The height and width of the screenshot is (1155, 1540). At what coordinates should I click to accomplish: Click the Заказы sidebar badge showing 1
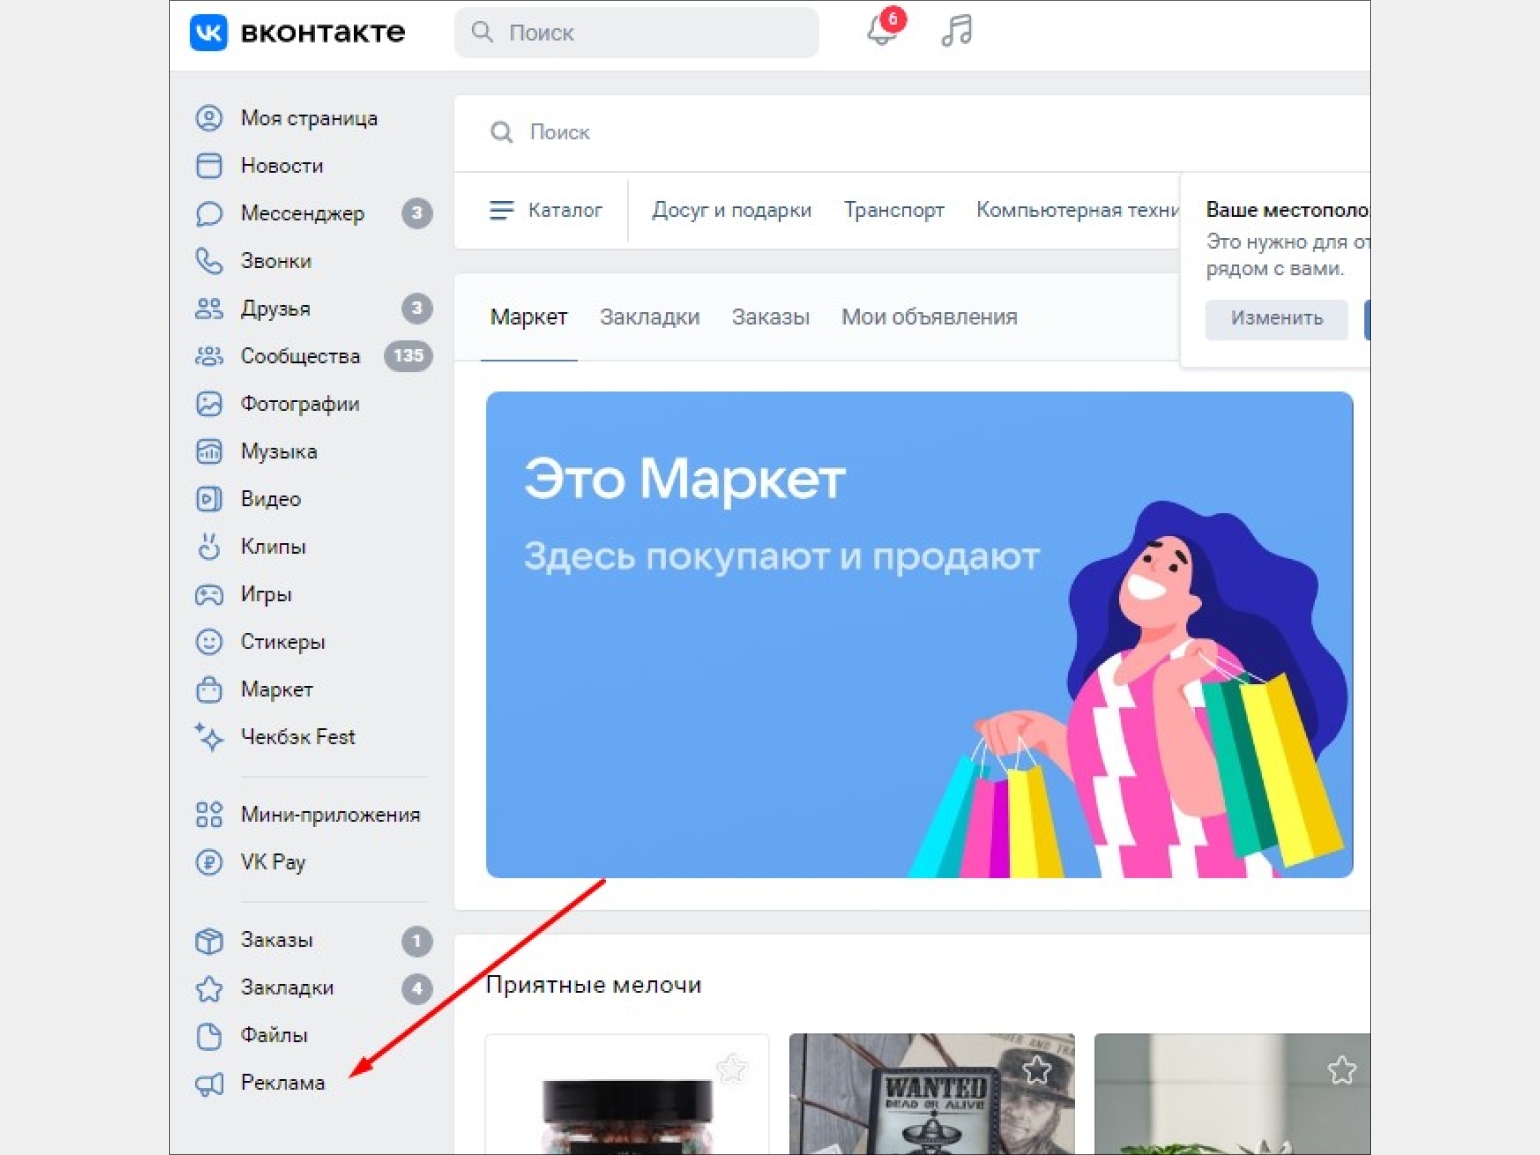[417, 940]
